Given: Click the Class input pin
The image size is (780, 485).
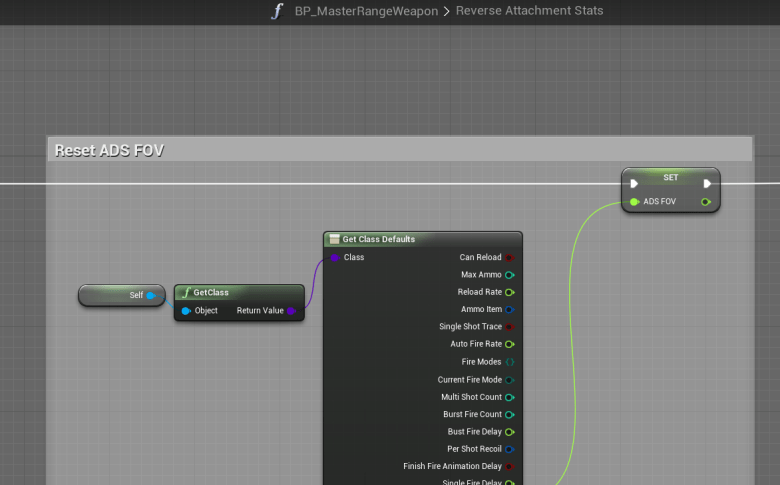Looking at the screenshot, I should tap(335, 257).
